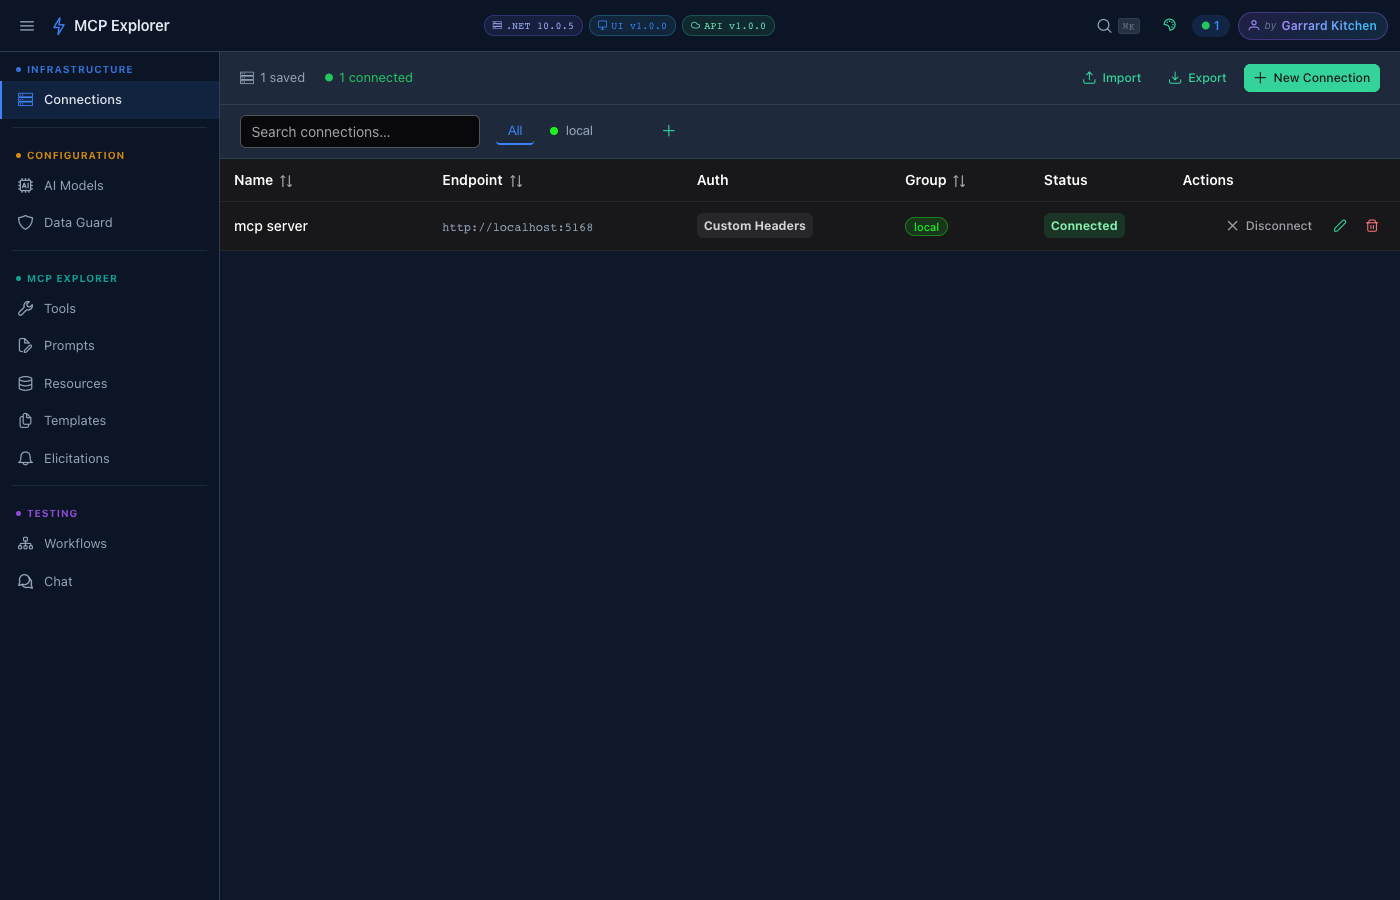The height and width of the screenshot is (900, 1400).
Task: Open the Tools section icon
Action: pos(26,308)
